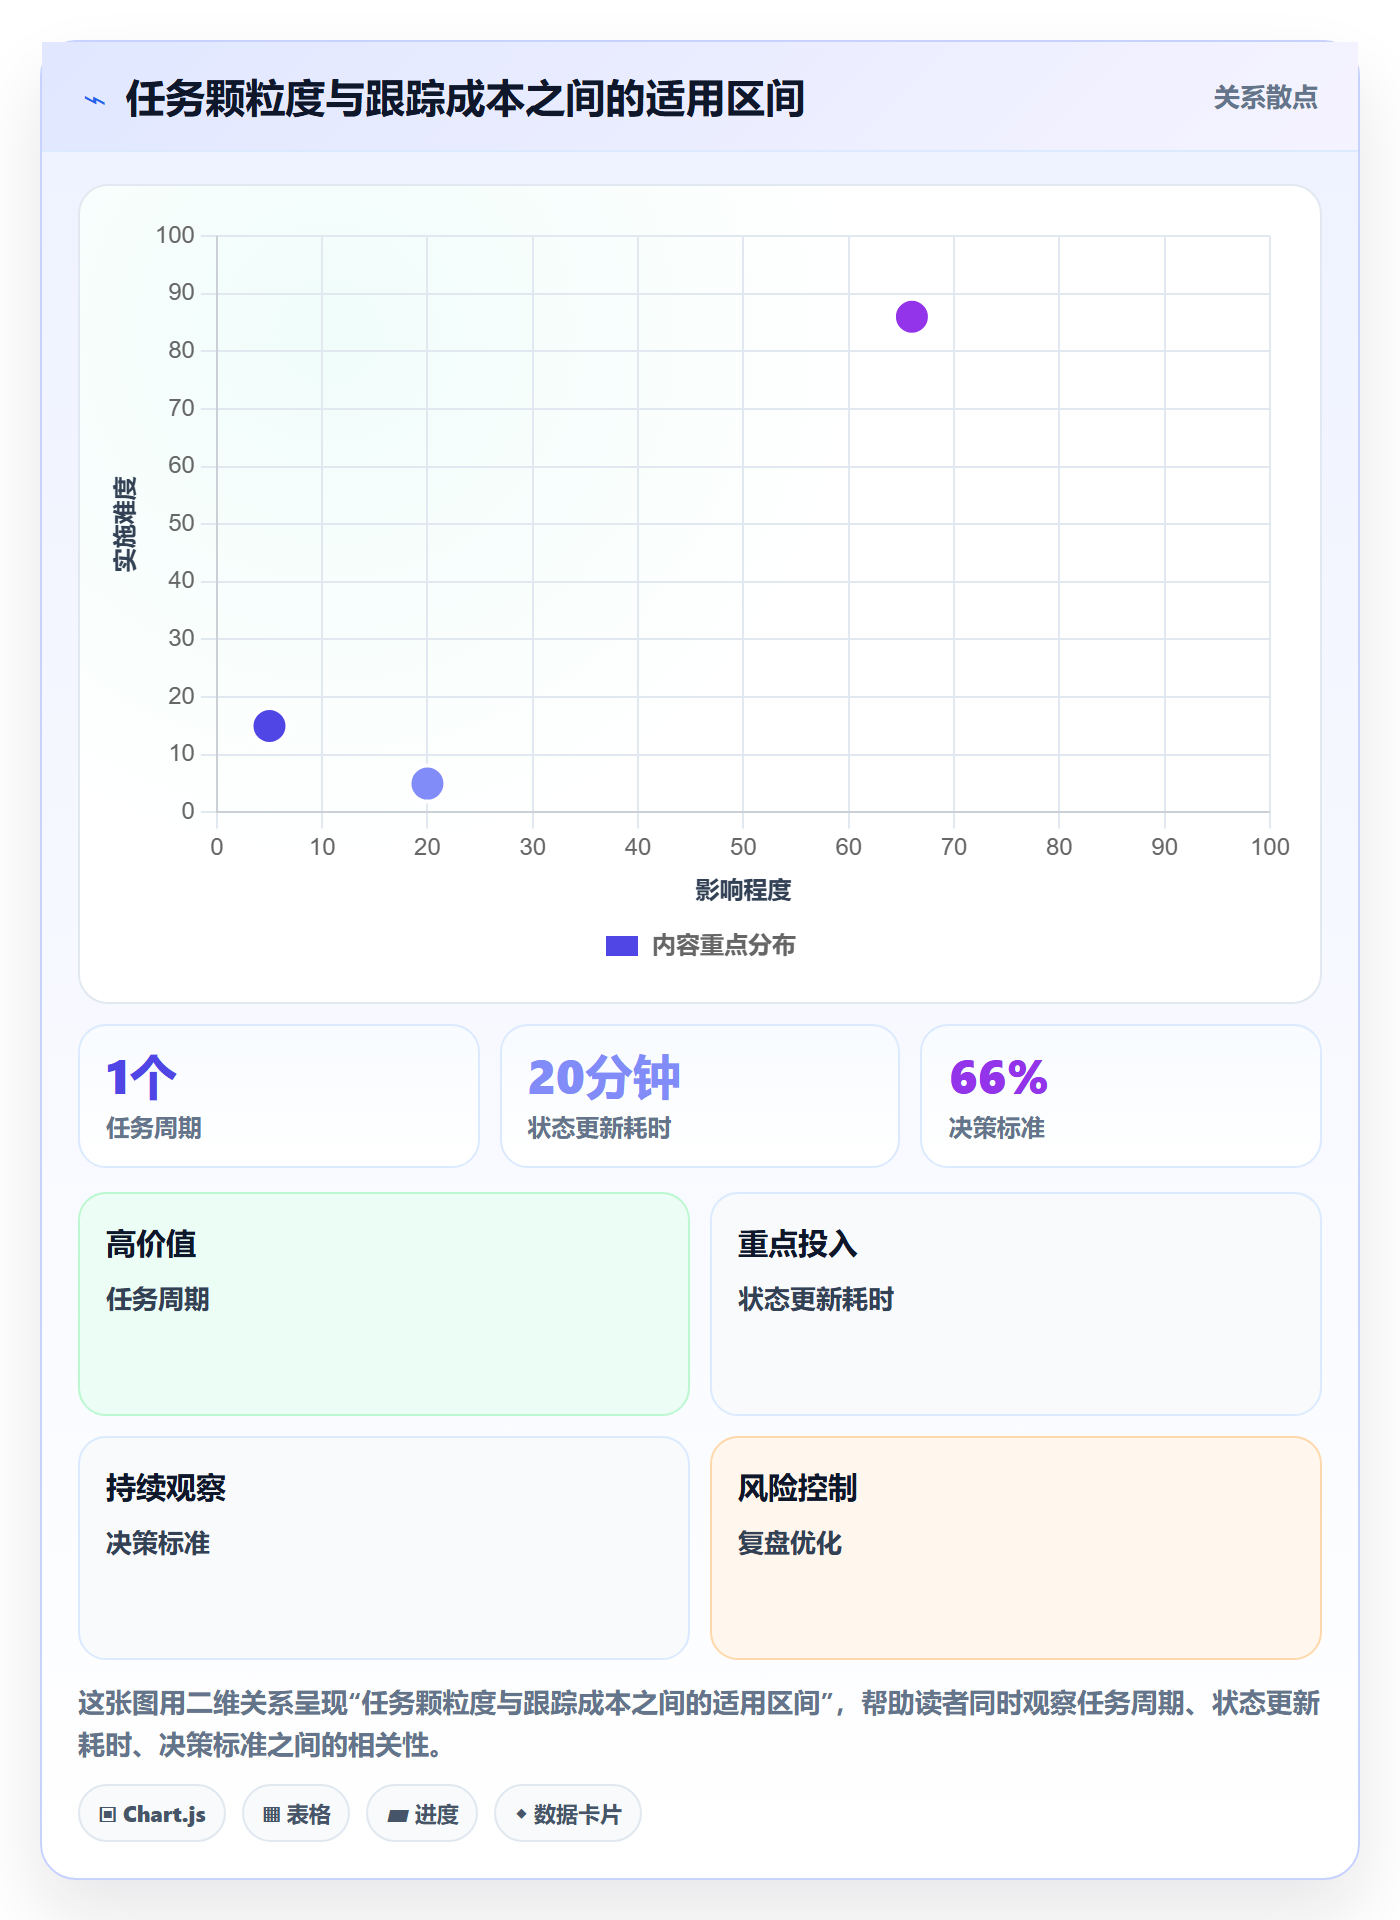
Task: Open the 风险控制 quadrant card
Action: click(1016, 1548)
